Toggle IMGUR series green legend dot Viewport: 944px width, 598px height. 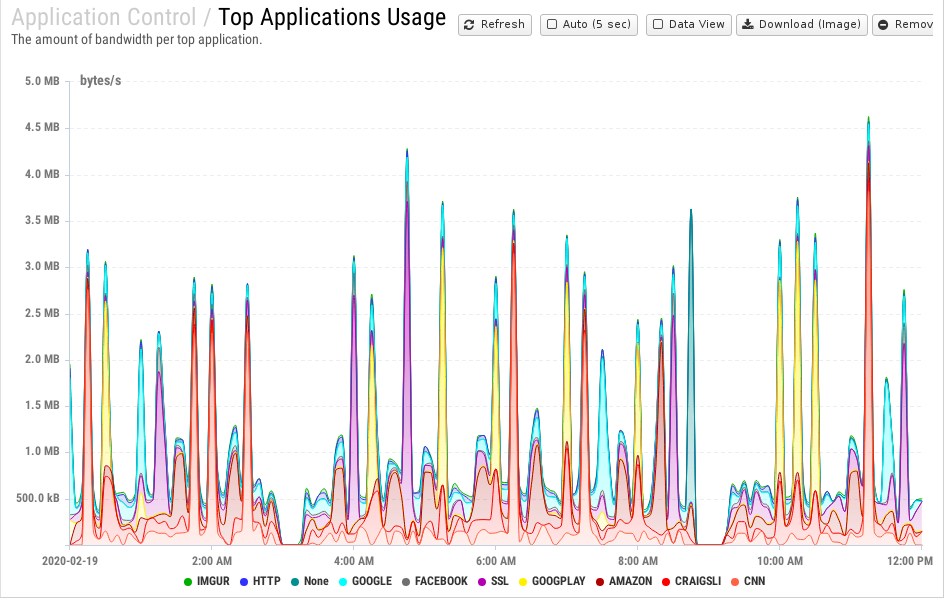coord(187,581)
